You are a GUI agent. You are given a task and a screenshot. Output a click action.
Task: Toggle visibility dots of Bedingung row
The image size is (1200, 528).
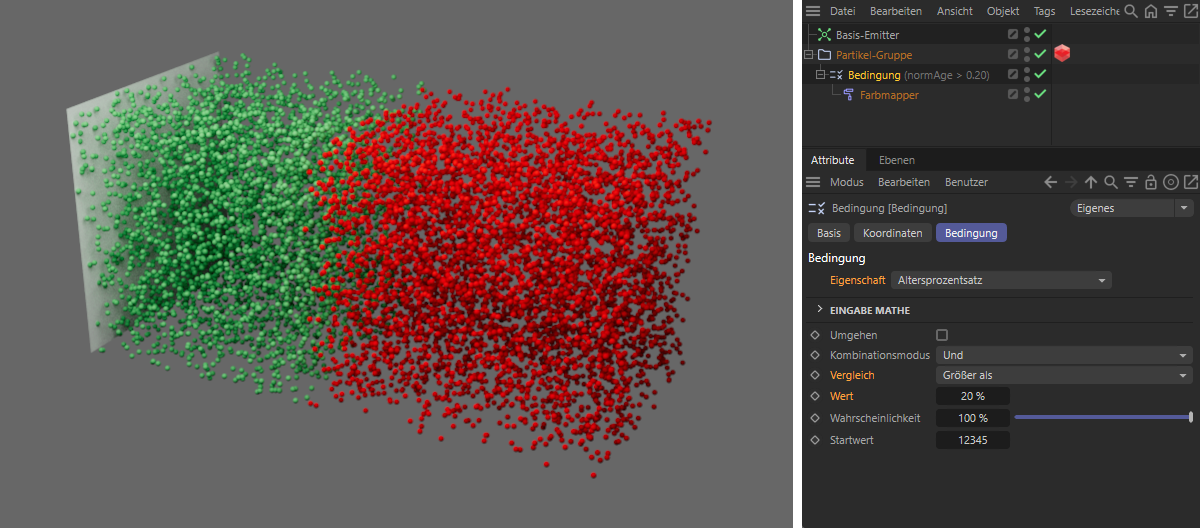coord(1027,74)
